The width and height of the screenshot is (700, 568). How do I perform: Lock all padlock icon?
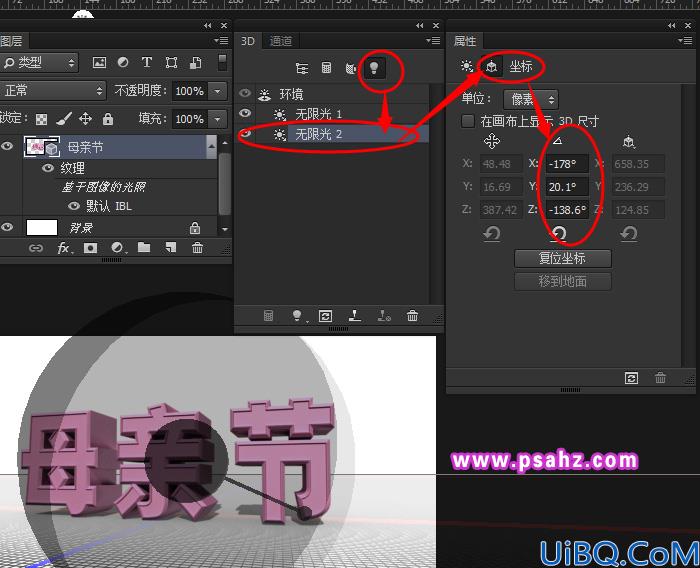(108, 119)
